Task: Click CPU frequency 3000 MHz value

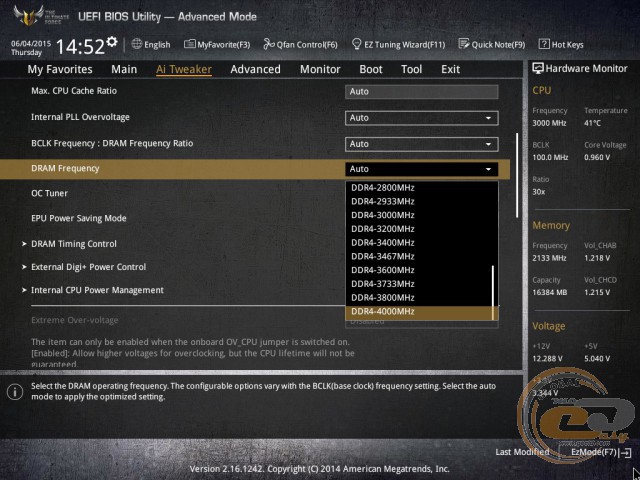Action: coord(549,123)
